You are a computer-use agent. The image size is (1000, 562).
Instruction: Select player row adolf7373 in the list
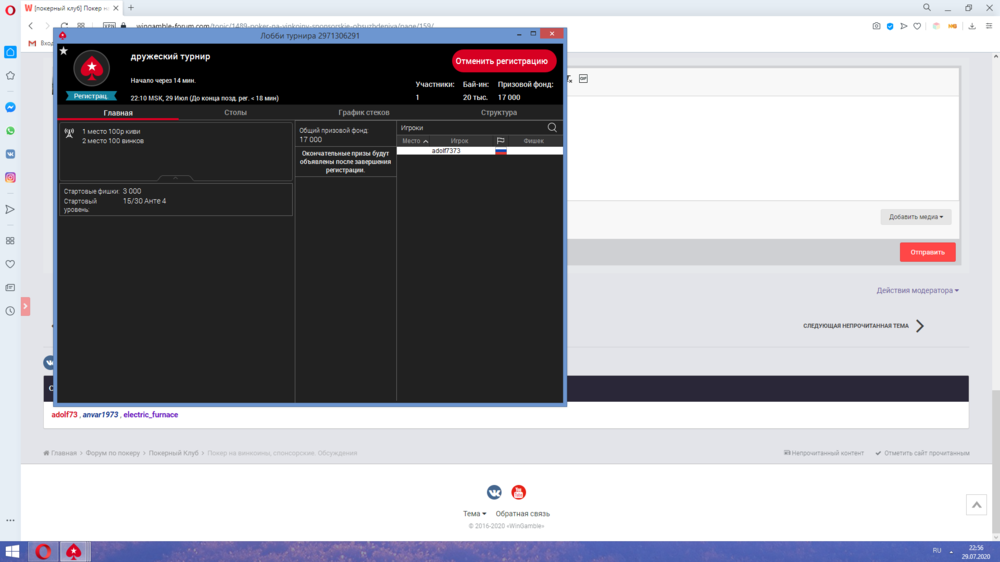pyautogui.click(x=446, y=151)
